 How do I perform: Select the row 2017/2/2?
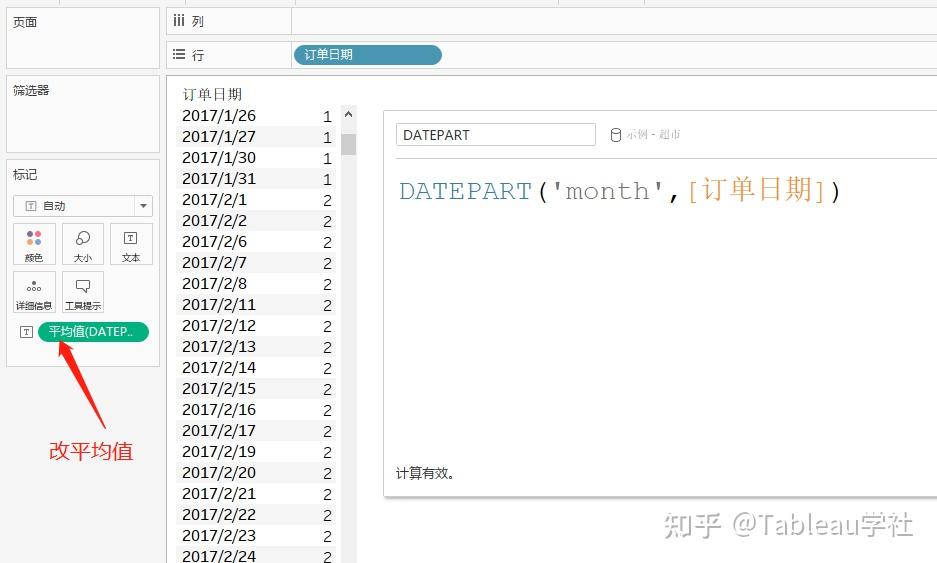click(x=256, y=221)
